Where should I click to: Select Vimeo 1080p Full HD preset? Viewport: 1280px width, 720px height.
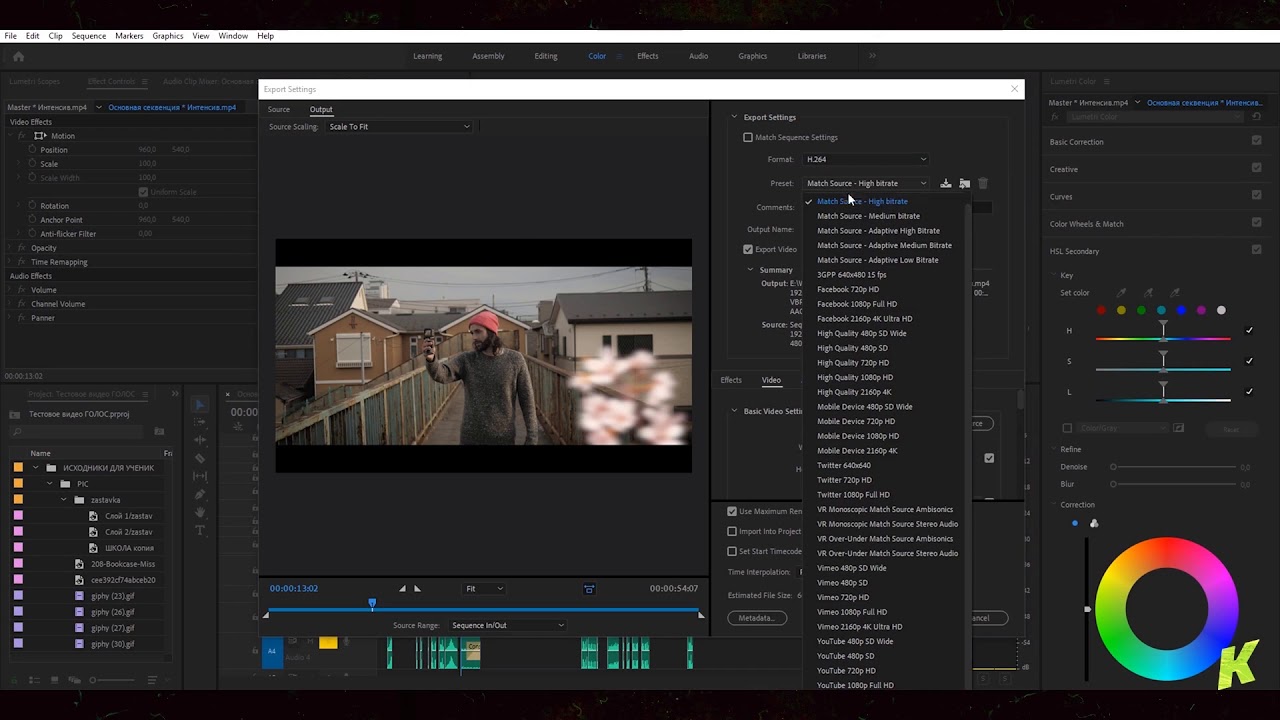click(x=852, y=612)
